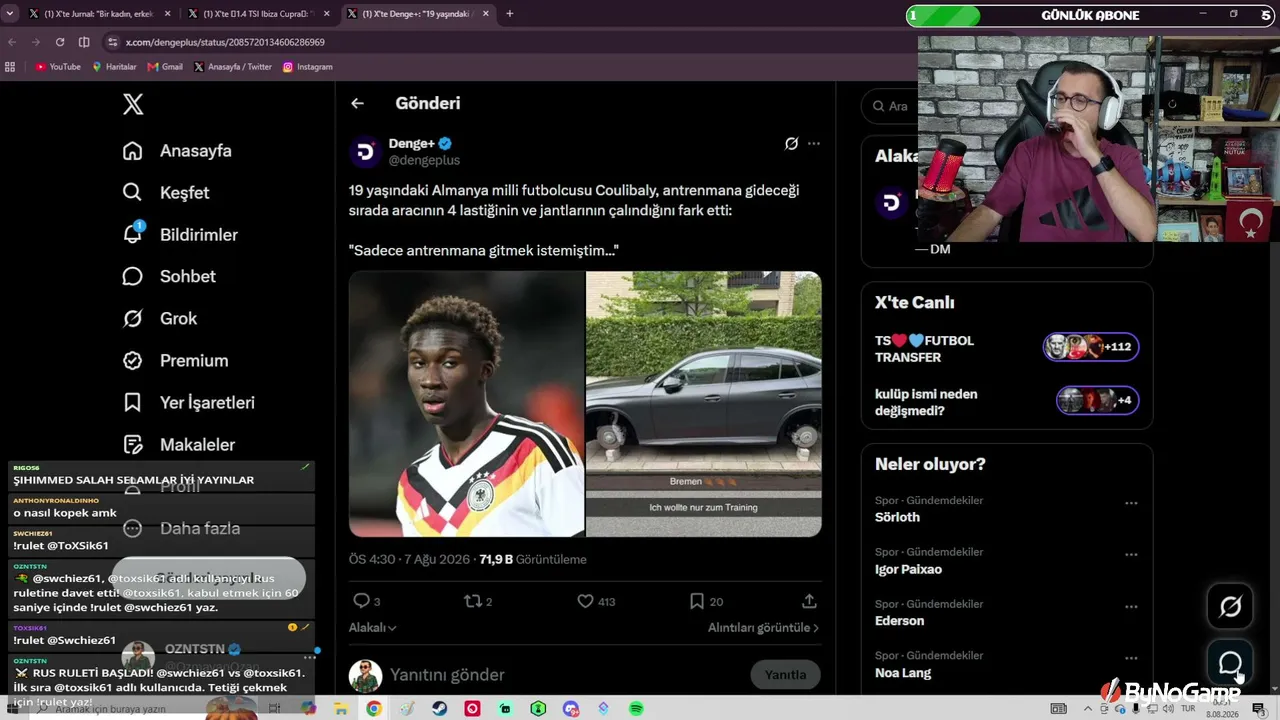Click the browser address bar URL
This screenshot has height=720, width=1280.
coord(225,42)
